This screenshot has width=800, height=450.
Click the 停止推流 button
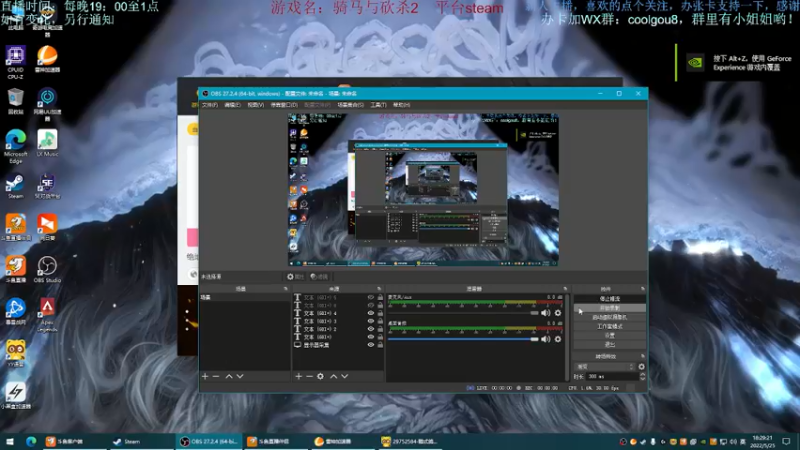click(x=610, y=298)
